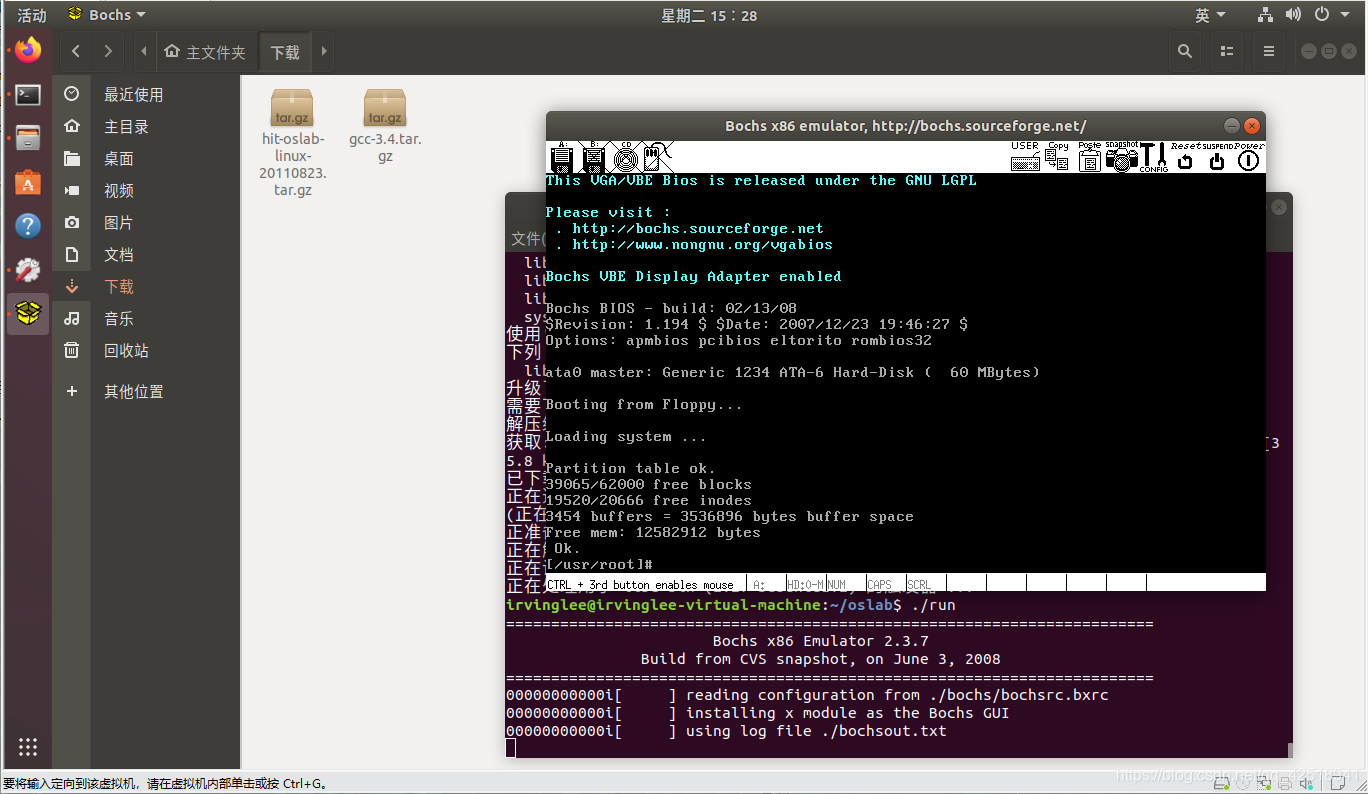The width and height of the screenshot is (1368, 794).
Task: Open Music in the Files sidebar
Action: 146,318
